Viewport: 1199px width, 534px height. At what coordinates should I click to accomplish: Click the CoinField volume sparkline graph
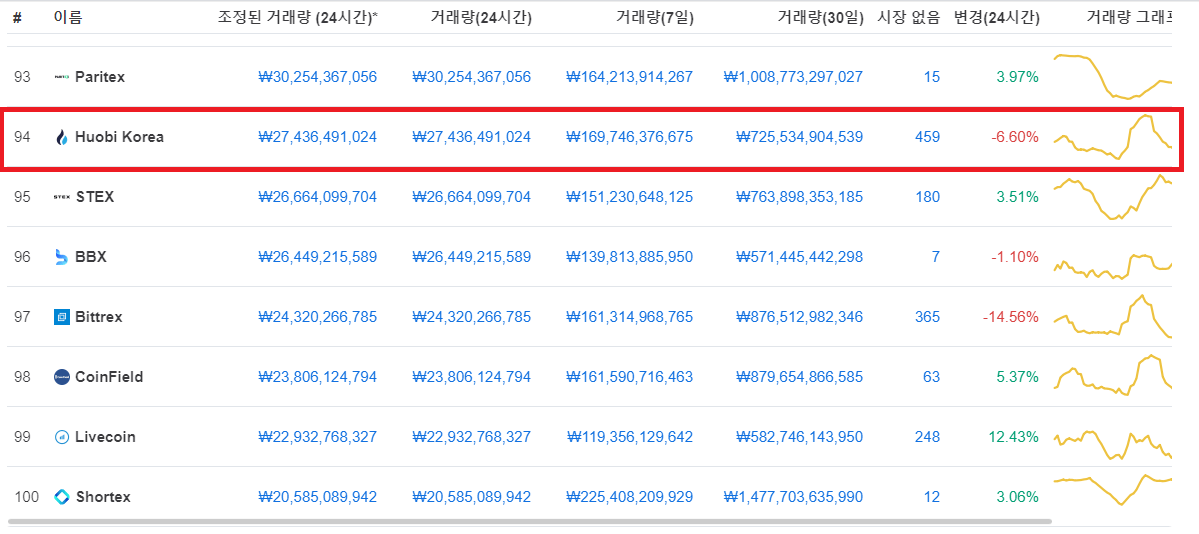coord(1112,377)
